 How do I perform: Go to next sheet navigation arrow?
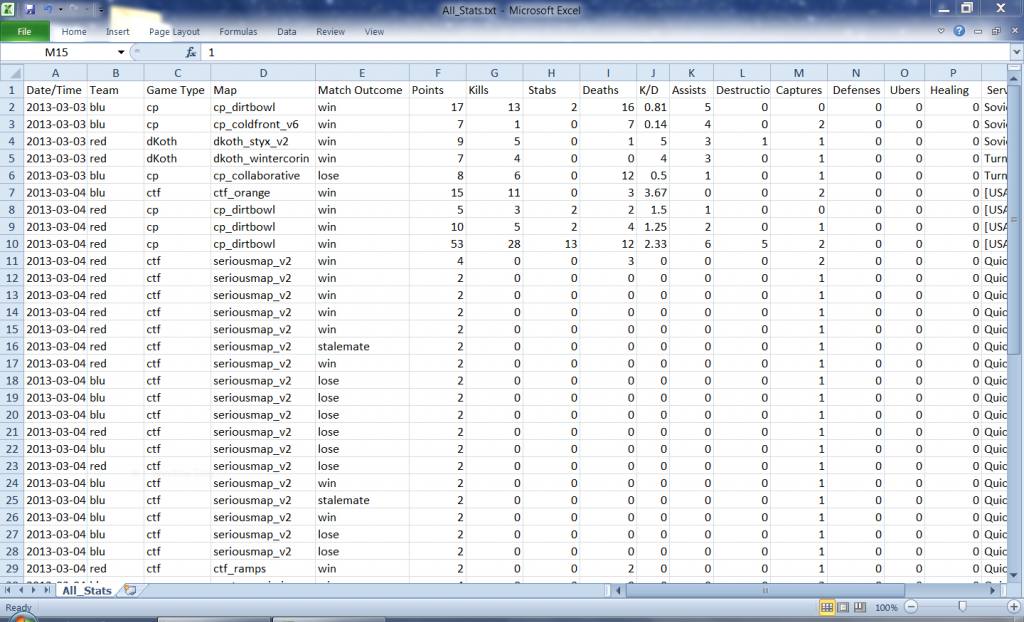click(33, 590)
